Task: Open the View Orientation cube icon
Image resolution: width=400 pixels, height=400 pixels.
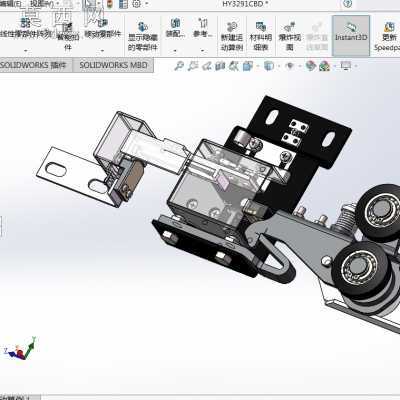Action: coord(248,66)
